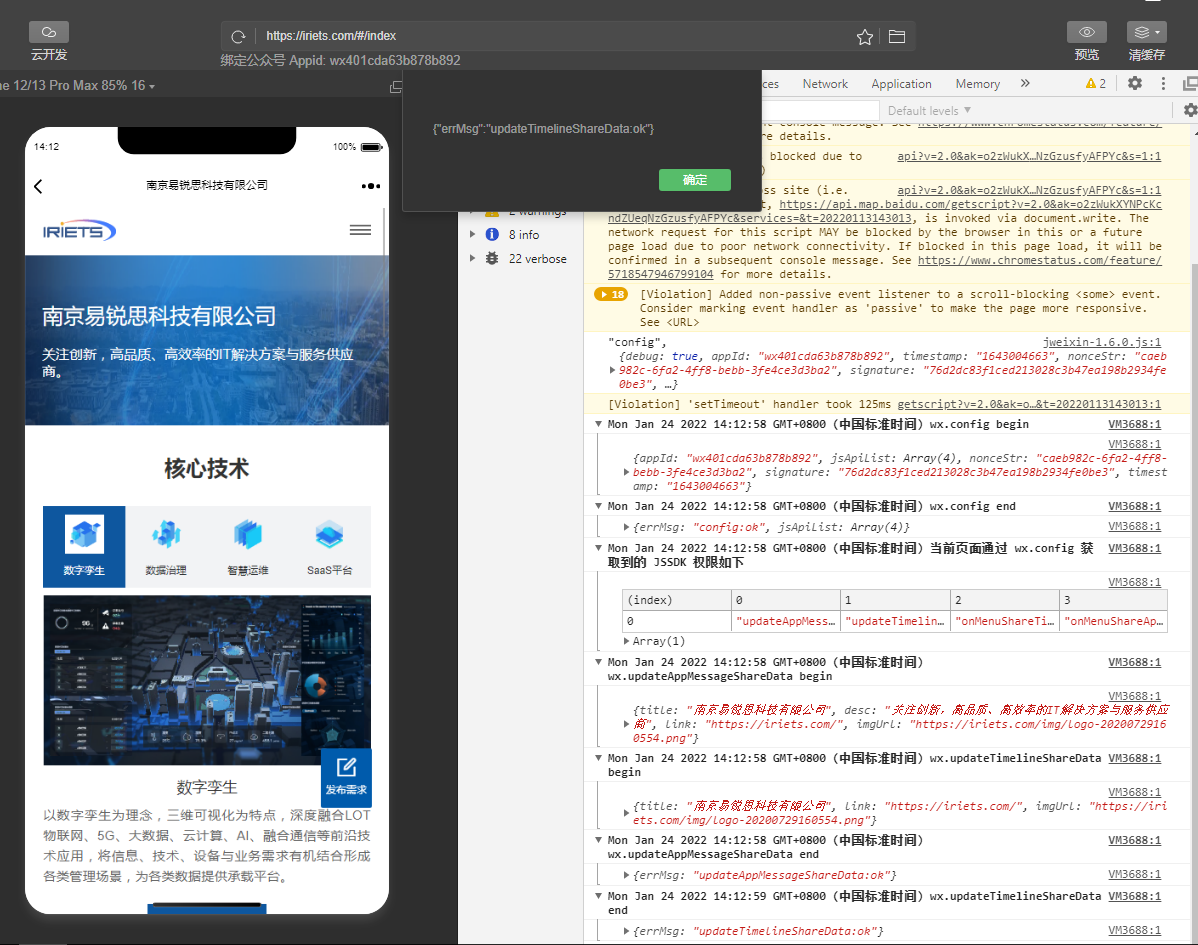This screenshot has width=1198, height=945.
Task: Select the "onMenuShareTi…" table cell
Action: pyautogui.click(x=1004, y=621)
